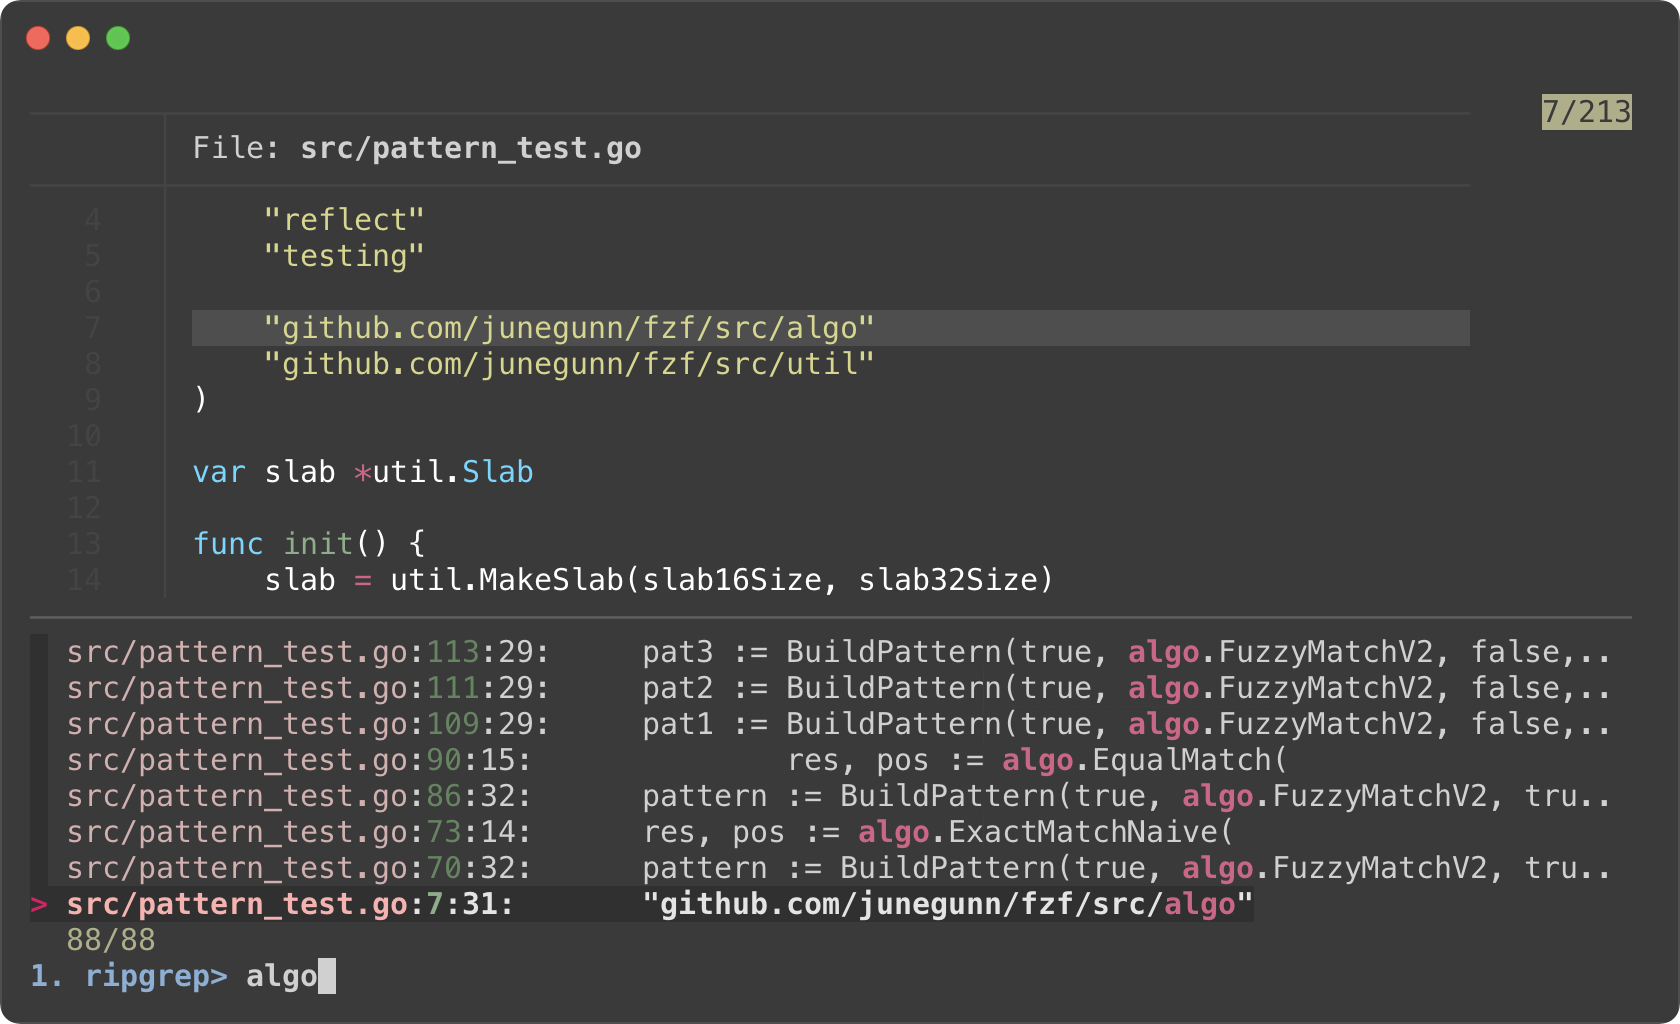Select result row pattern_test.go:70:32
The width and height of the screenshot is (1680, 1024).
838,868
